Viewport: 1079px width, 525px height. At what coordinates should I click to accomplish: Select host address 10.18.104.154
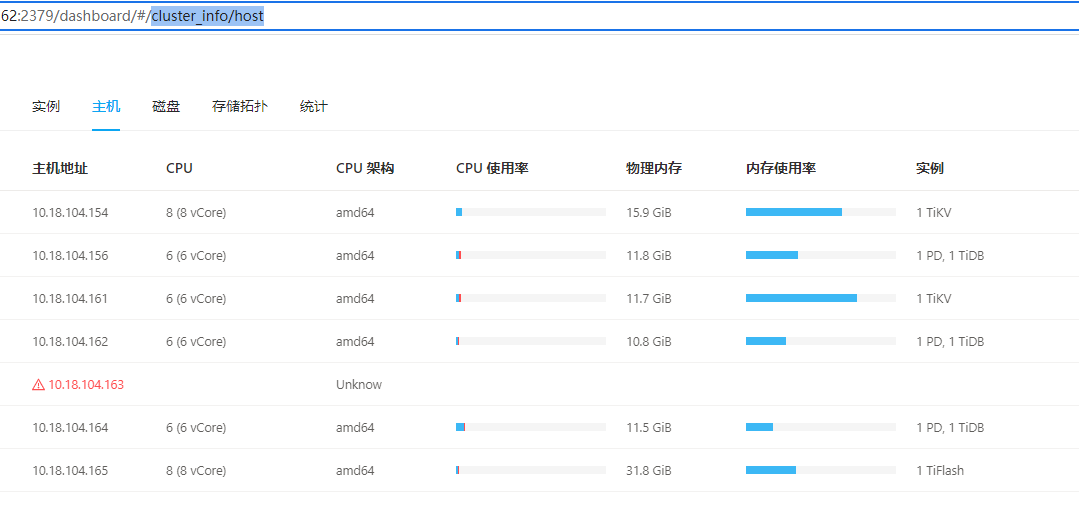pos(70,213)
